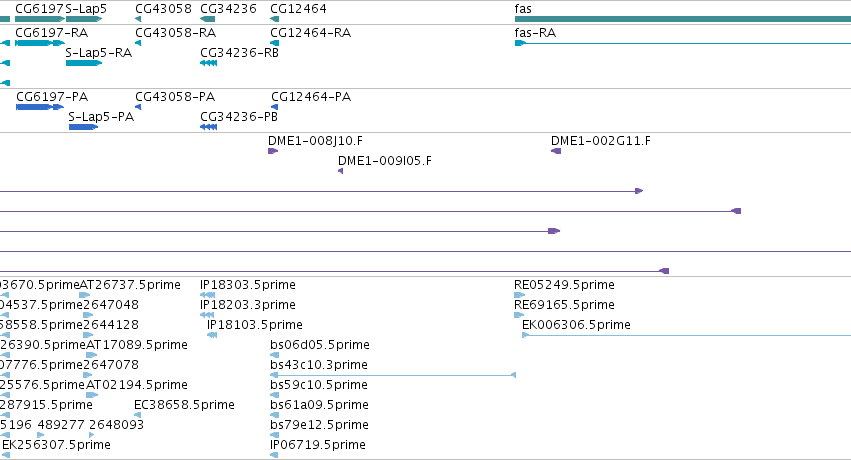Click the 2647078 feature label
Image resolution: width=851 pixels, height=460 pixels.
[x=111, y=365]
